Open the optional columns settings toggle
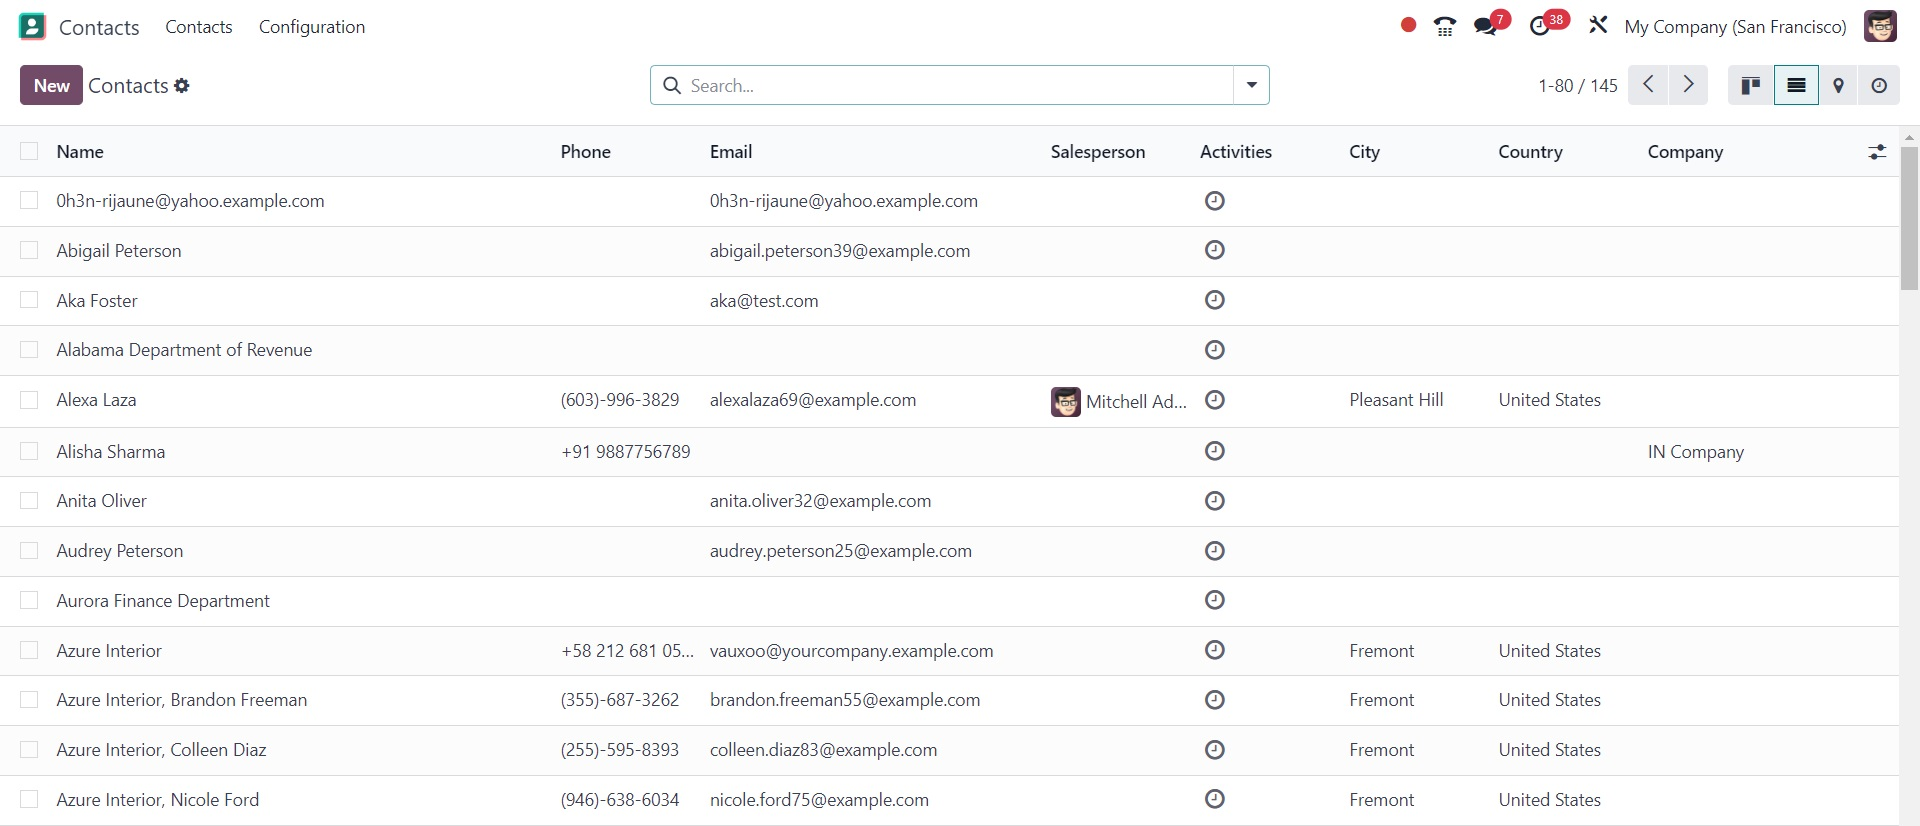 pos(1877,152)
